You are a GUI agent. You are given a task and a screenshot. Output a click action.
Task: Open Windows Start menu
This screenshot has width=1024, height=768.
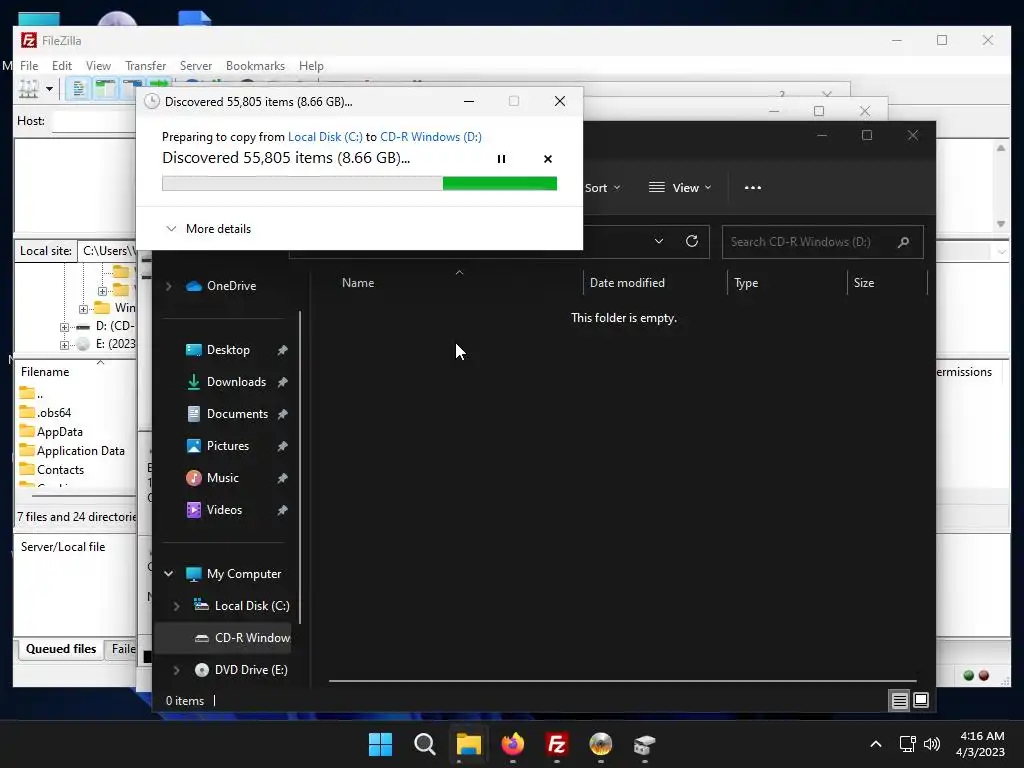tap(381, 744)
